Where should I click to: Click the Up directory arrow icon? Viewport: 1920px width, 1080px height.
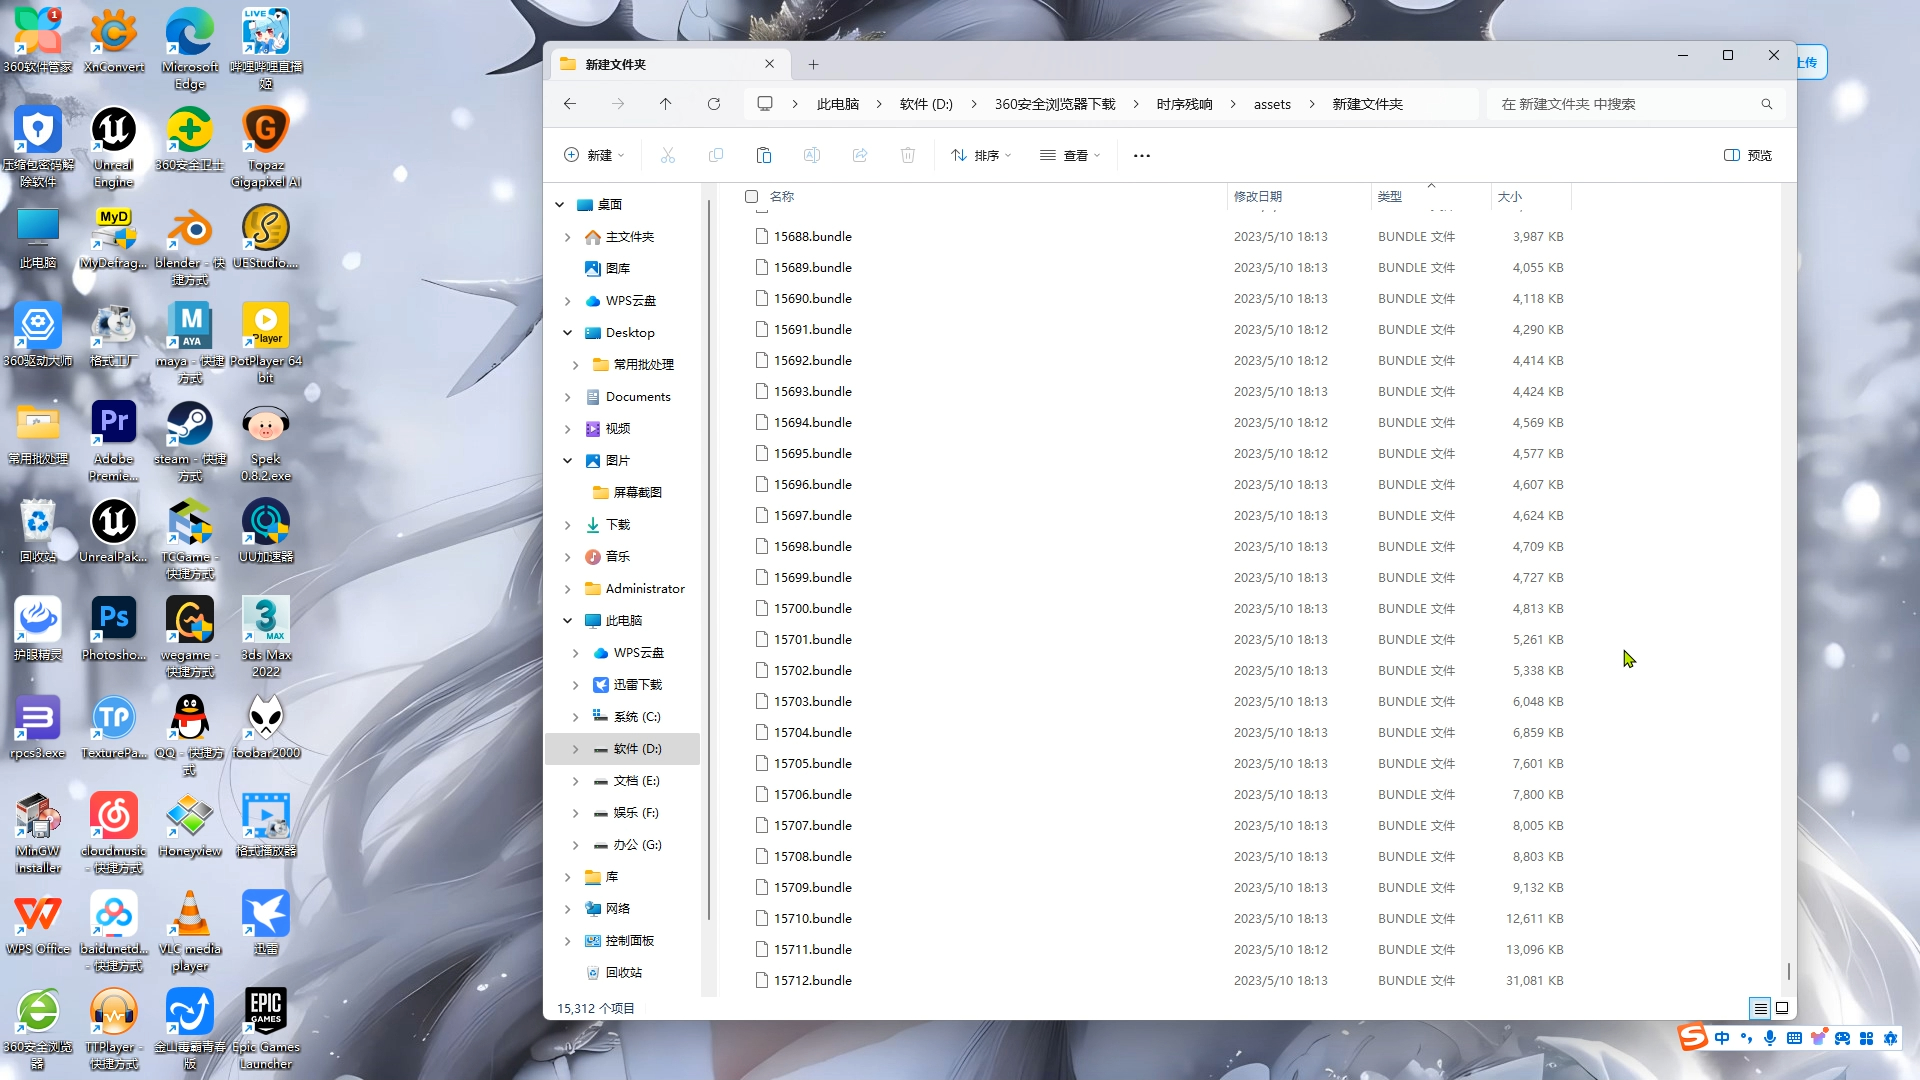[x=666, y=104]
